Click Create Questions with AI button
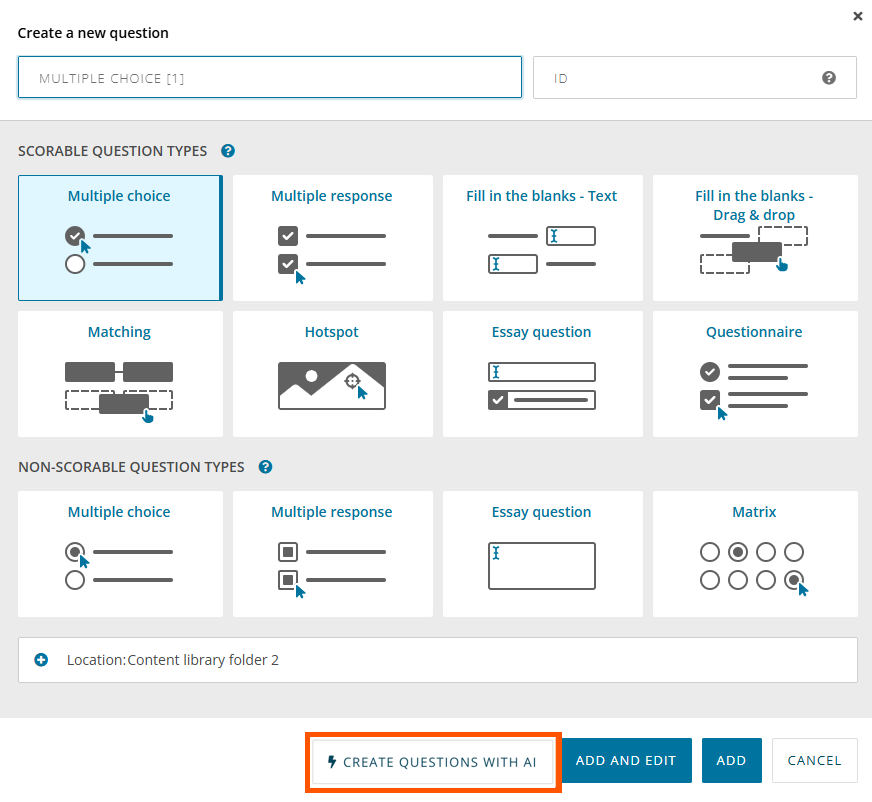The image size is (872, 802). click(432, 761)
